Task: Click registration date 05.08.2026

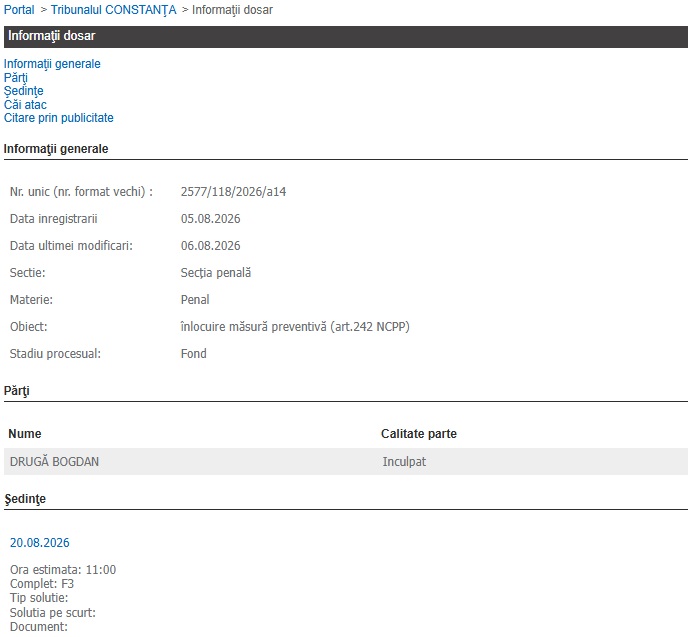Action: pyautogui.click(x=210, y=219)
